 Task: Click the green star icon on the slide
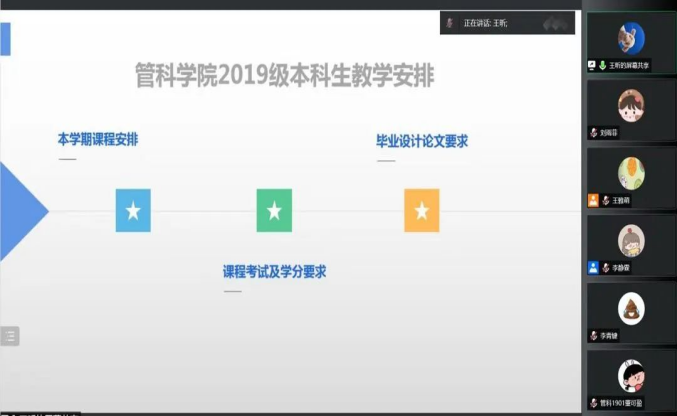tap(274, 210)
